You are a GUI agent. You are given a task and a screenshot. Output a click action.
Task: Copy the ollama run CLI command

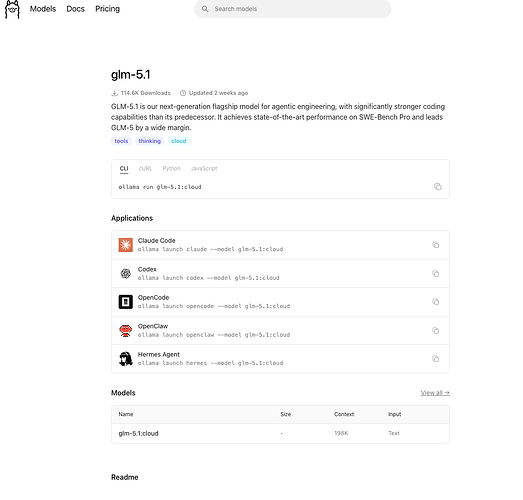click(437, 187)
